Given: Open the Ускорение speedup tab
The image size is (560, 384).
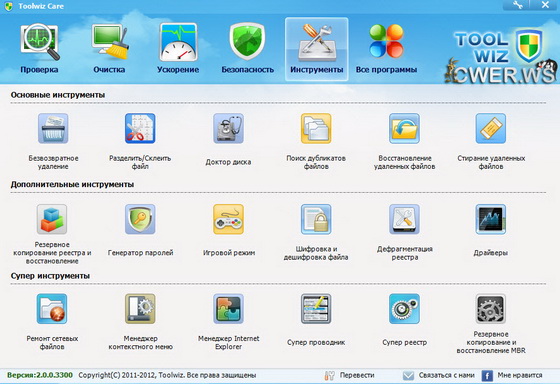Looking at the screenshot, I should coord(178,48).
